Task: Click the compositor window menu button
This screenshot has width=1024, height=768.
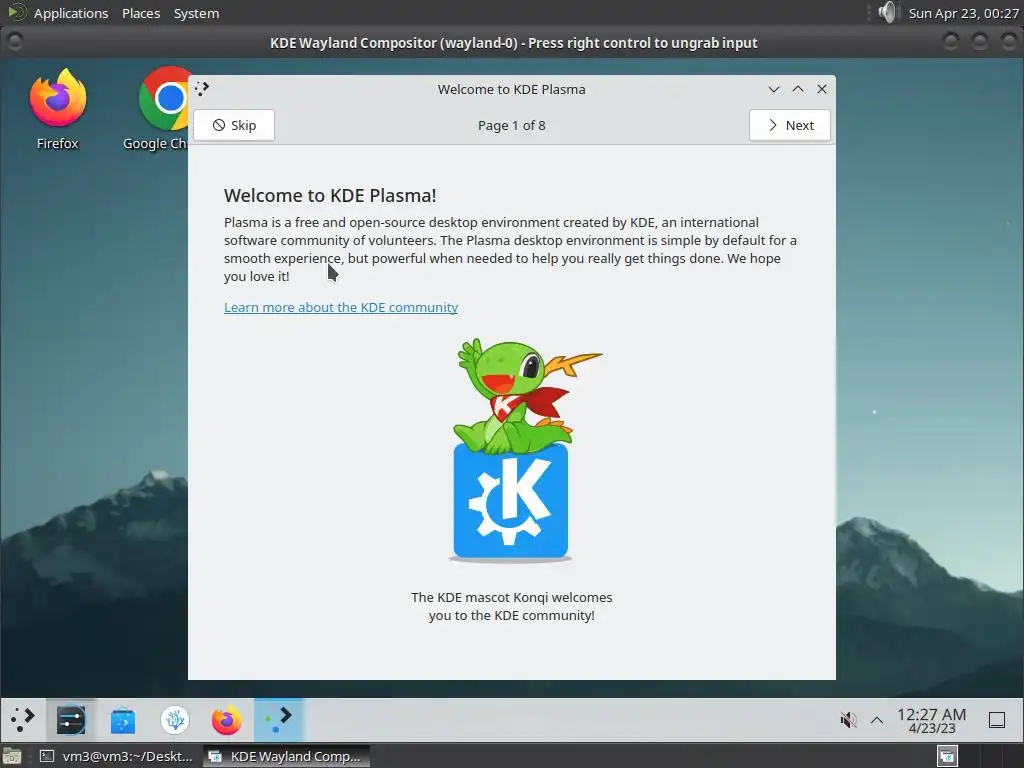Action: 14,42
